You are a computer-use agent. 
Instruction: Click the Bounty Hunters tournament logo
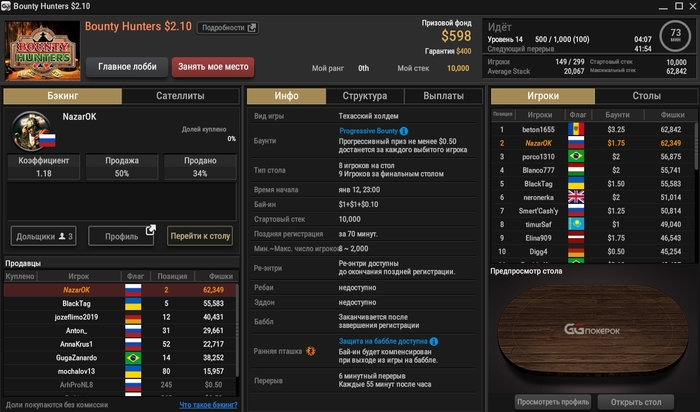click(42, 51)
